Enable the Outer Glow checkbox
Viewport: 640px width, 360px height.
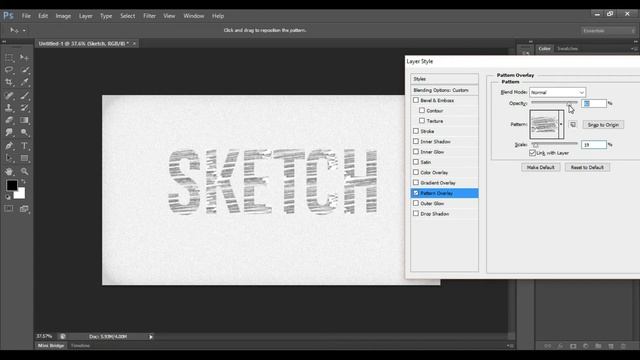[416, 203]
